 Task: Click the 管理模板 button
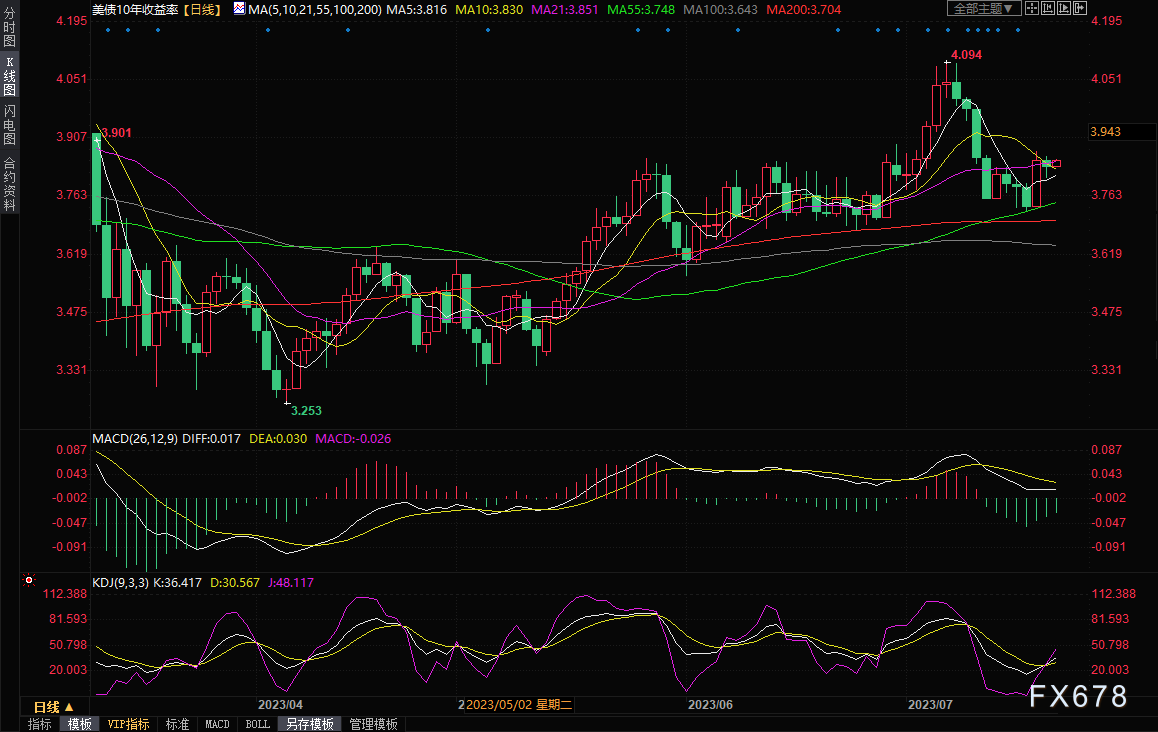point(374,725)
